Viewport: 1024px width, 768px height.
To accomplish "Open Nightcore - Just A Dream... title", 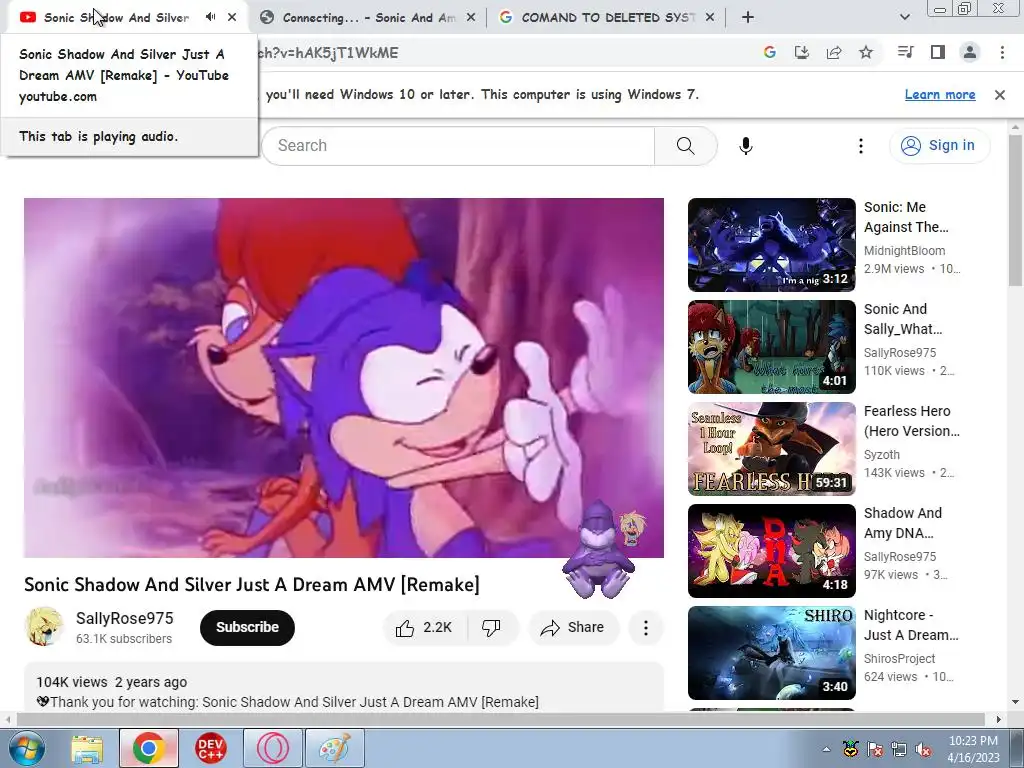I will pos(911,624).
